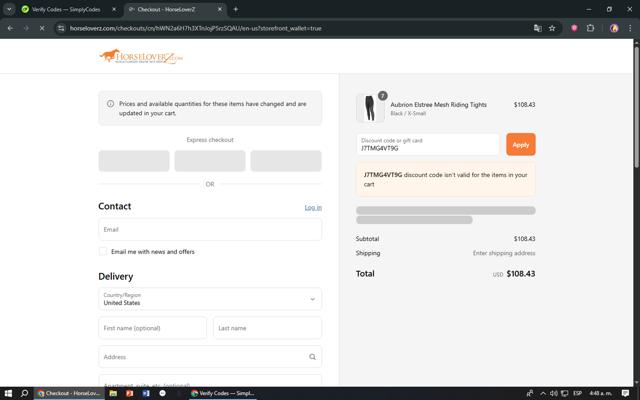Show hidden system tray icons

[543, 393]
